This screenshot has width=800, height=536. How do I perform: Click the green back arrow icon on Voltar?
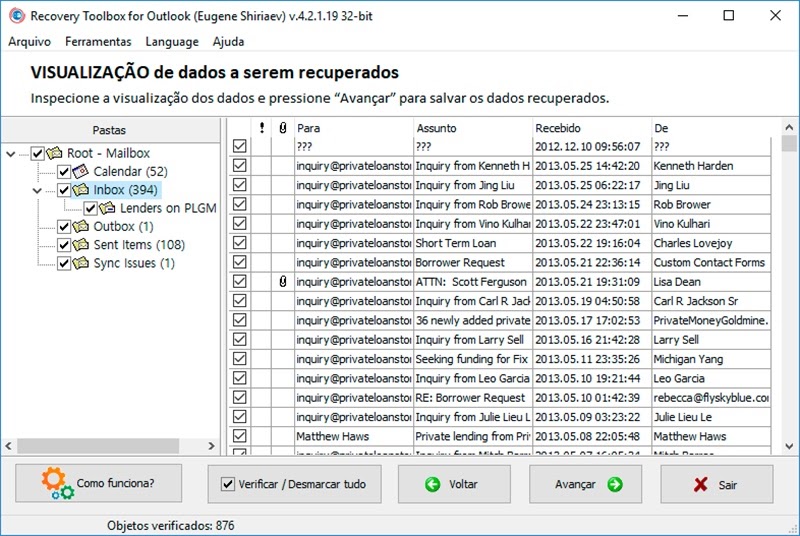433,484
